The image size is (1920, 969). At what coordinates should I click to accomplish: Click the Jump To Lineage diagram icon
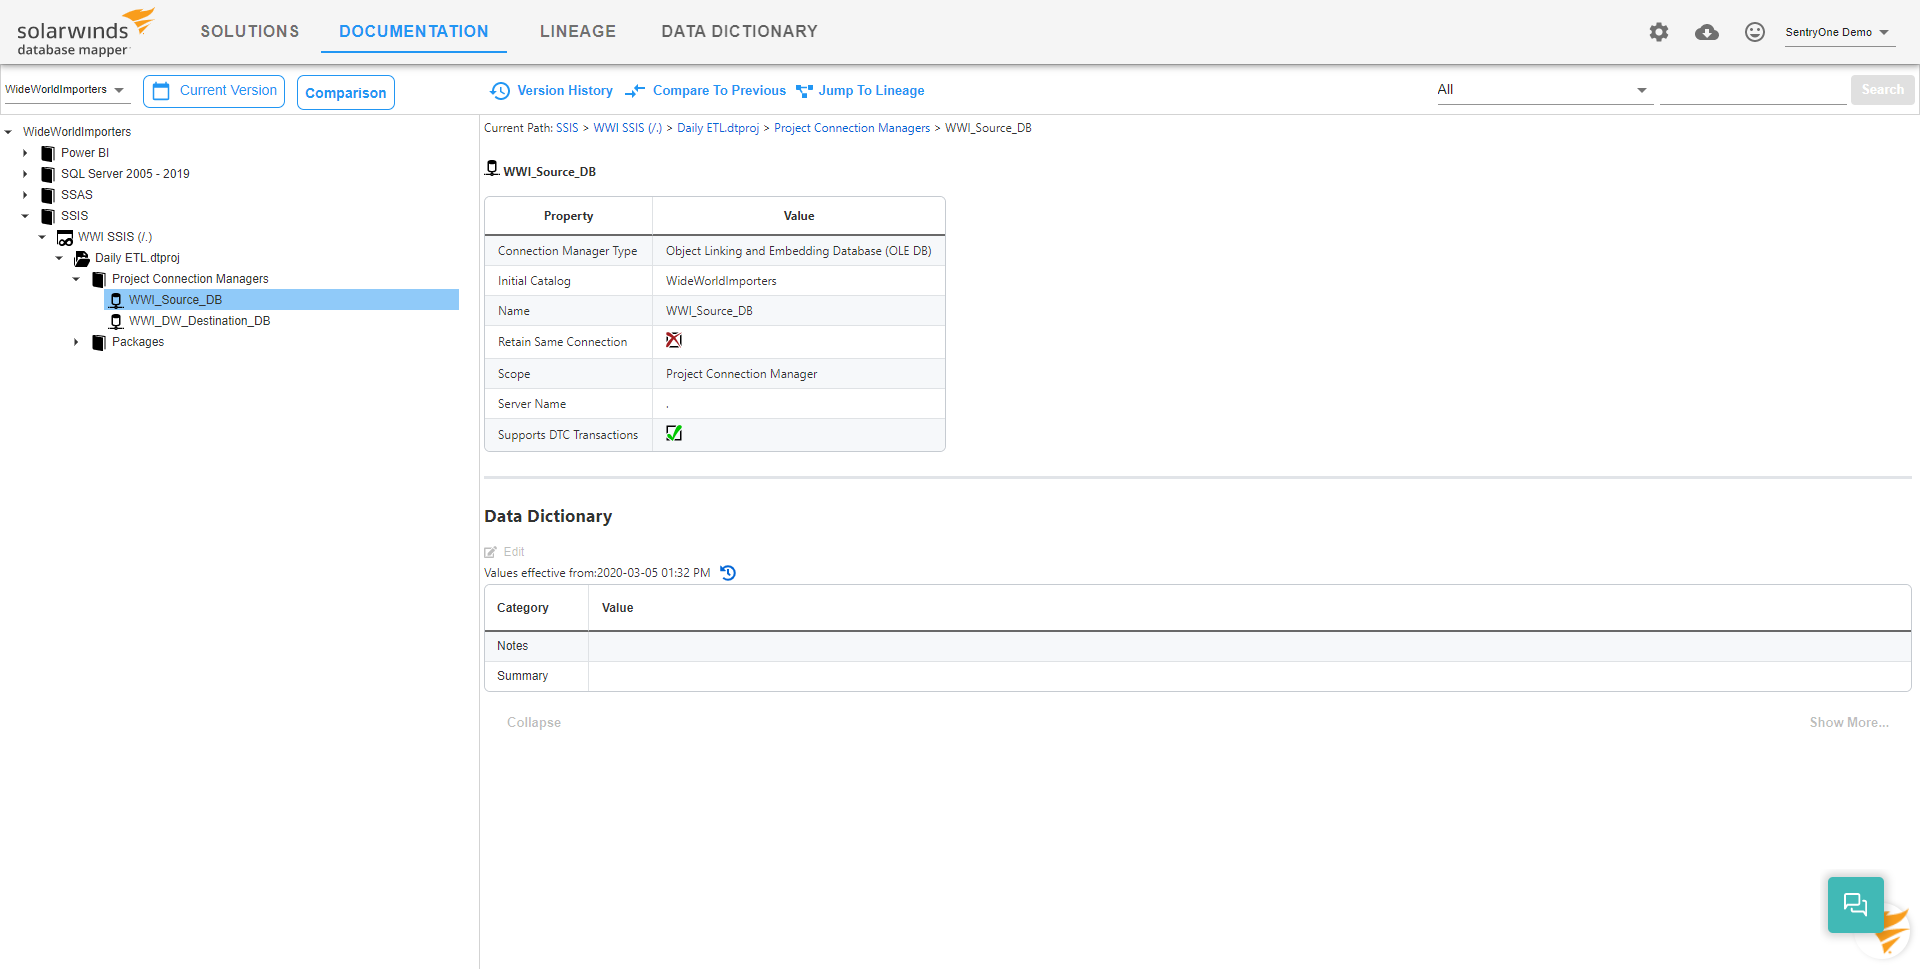[804, 91]
